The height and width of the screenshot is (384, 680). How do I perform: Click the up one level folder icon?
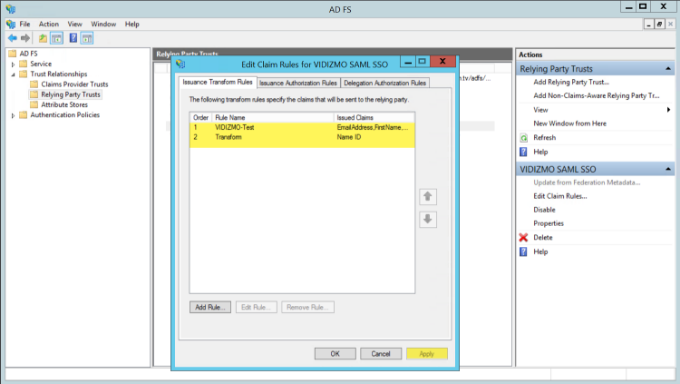[x=42, y=38]
